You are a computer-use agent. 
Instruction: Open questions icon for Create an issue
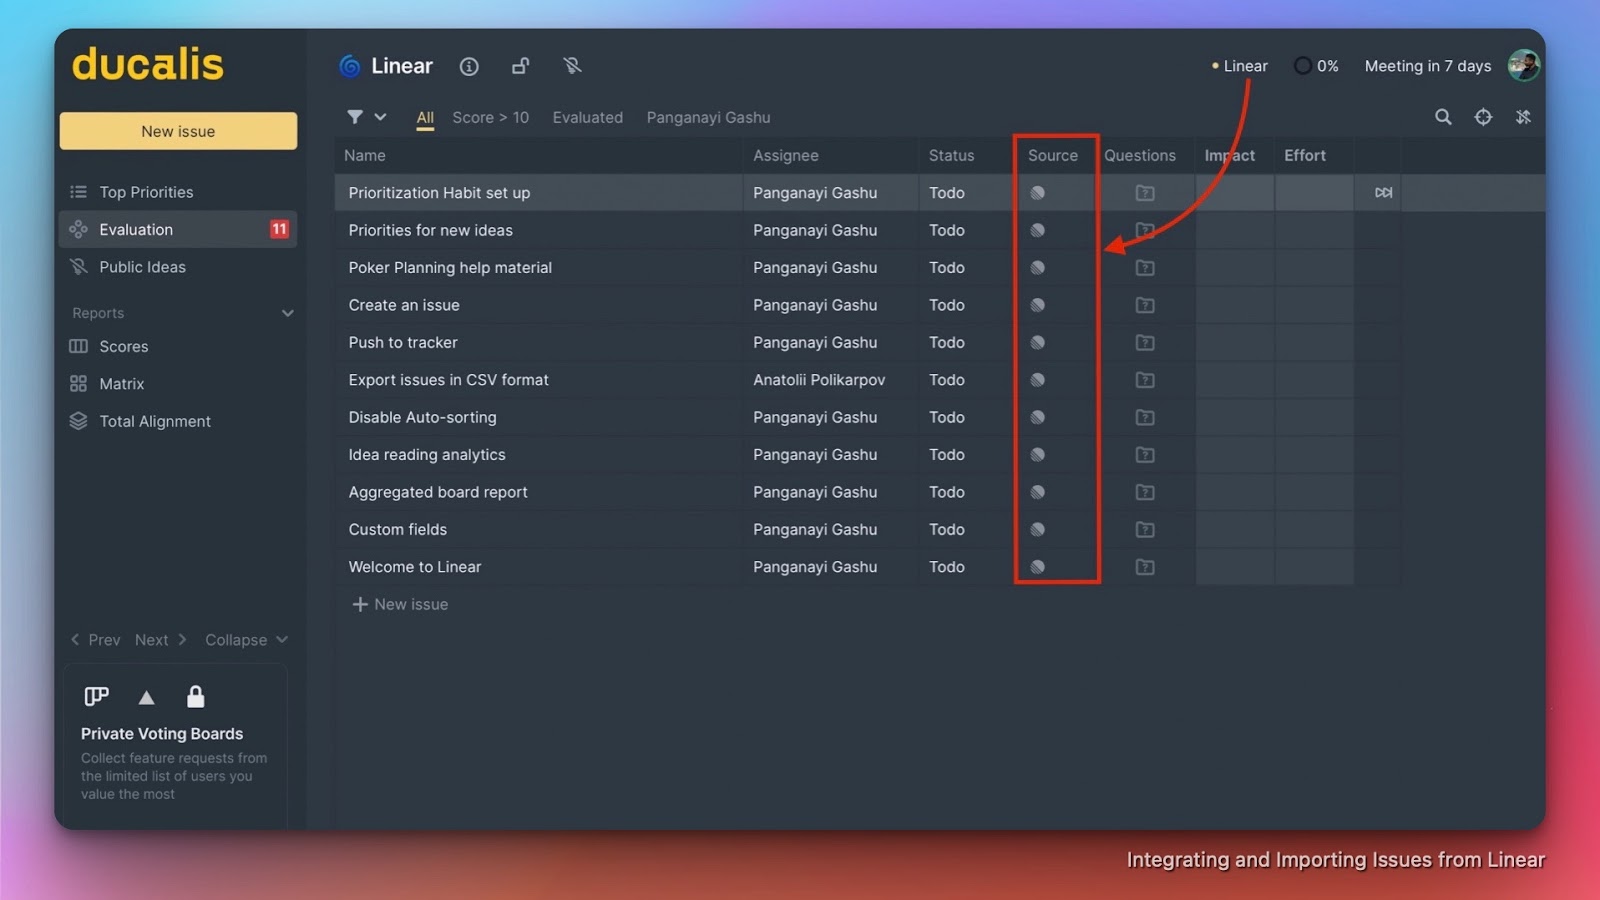(1145, 305)
